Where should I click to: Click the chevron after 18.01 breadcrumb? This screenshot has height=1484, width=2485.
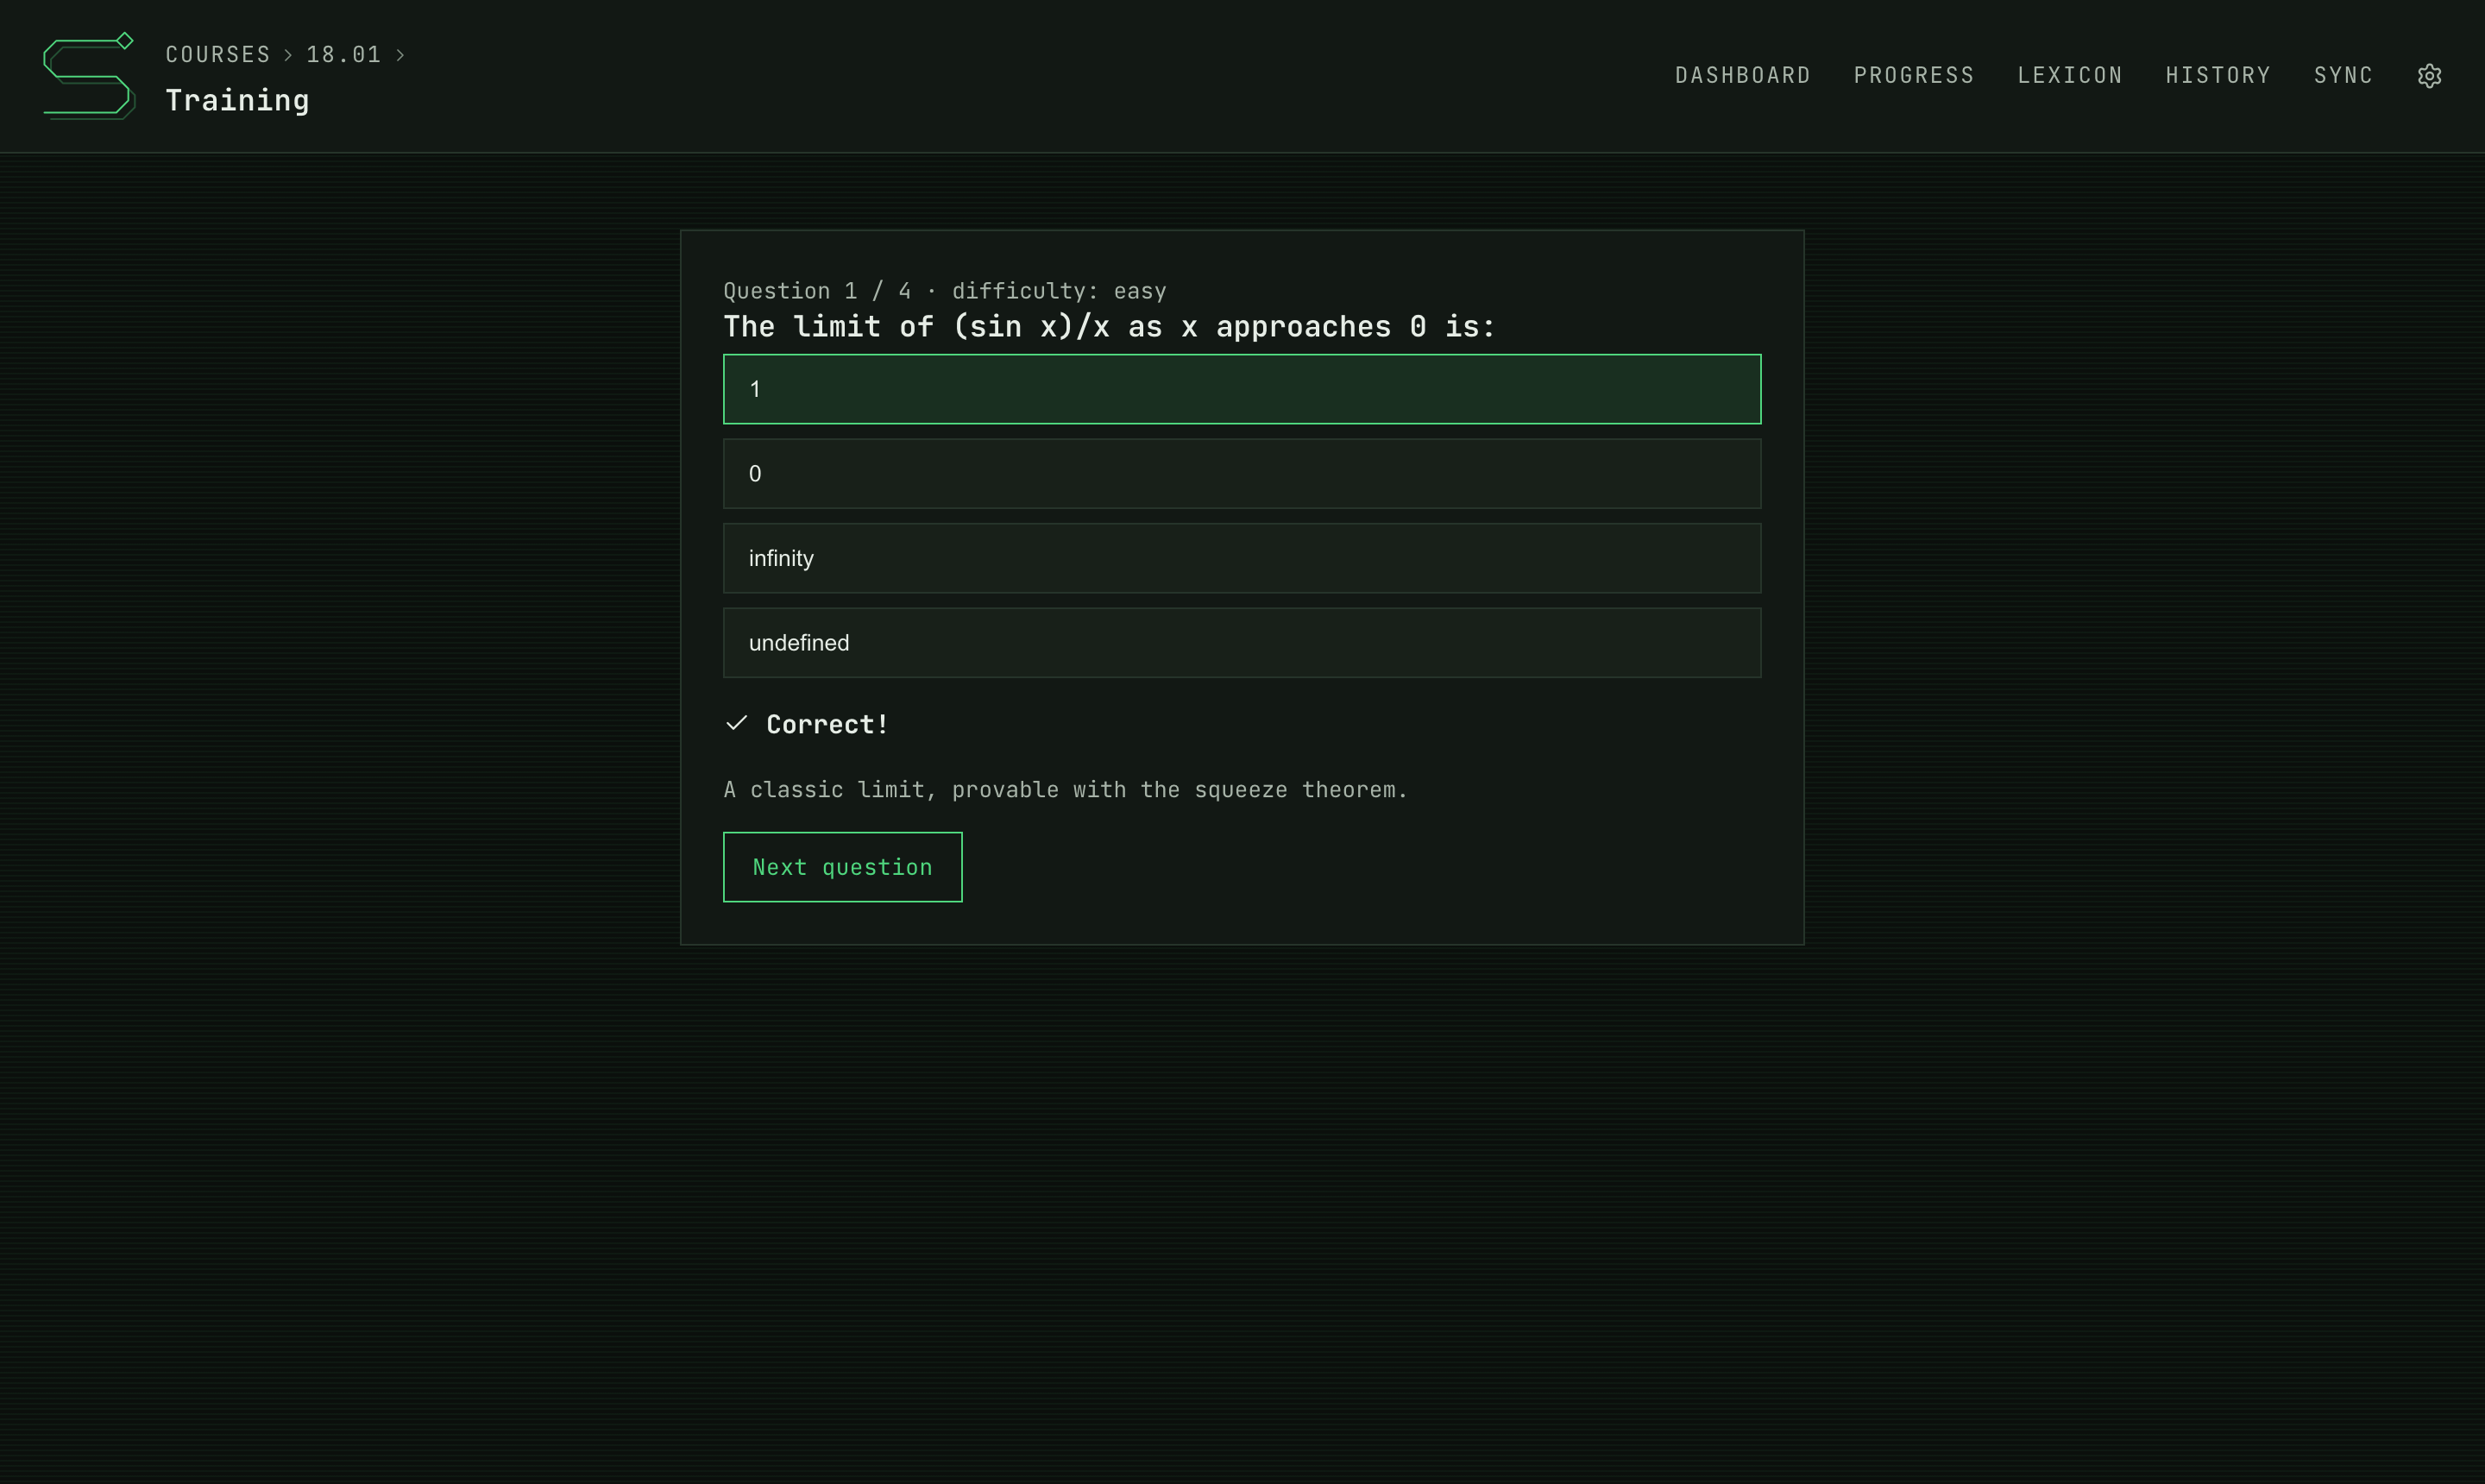[x=400, y=55]
